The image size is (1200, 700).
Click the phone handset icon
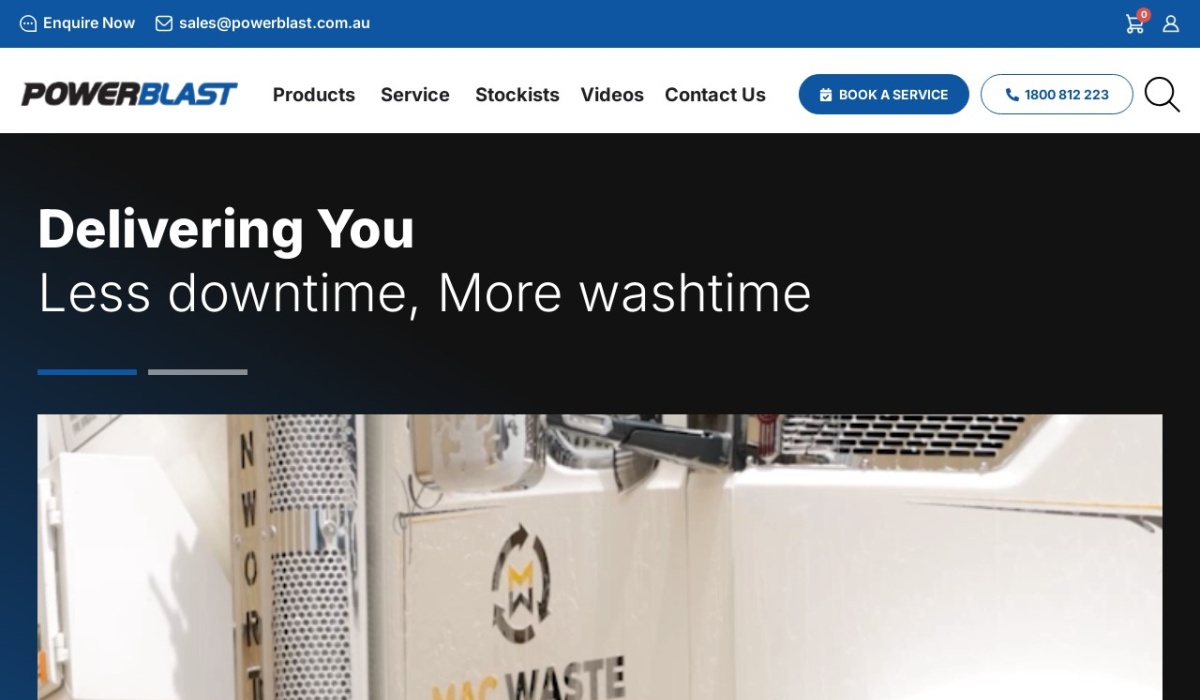(1012, 95)
